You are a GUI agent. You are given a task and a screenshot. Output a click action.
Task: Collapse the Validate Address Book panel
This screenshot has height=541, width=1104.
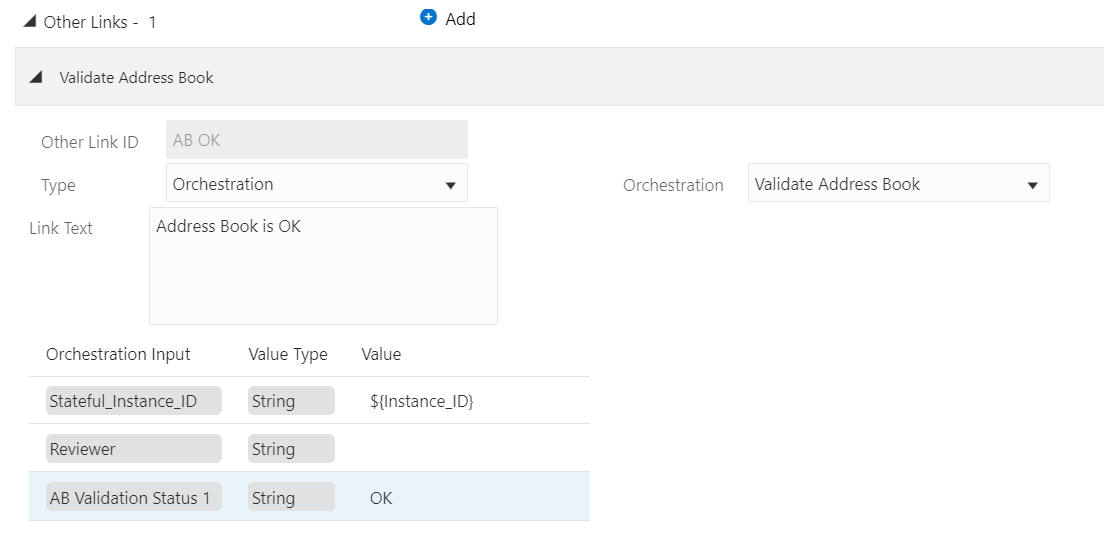tap(36, 77)
